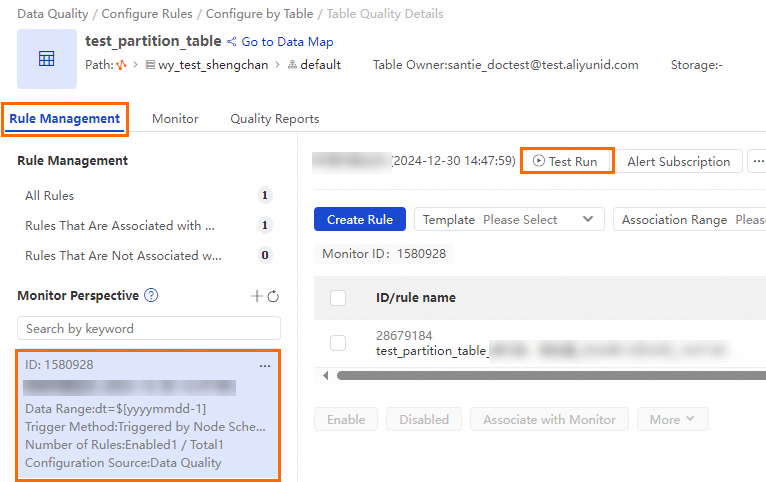Click the red path icon after Path:
Viewport: 766px width, 482px height.
(122, 65)
